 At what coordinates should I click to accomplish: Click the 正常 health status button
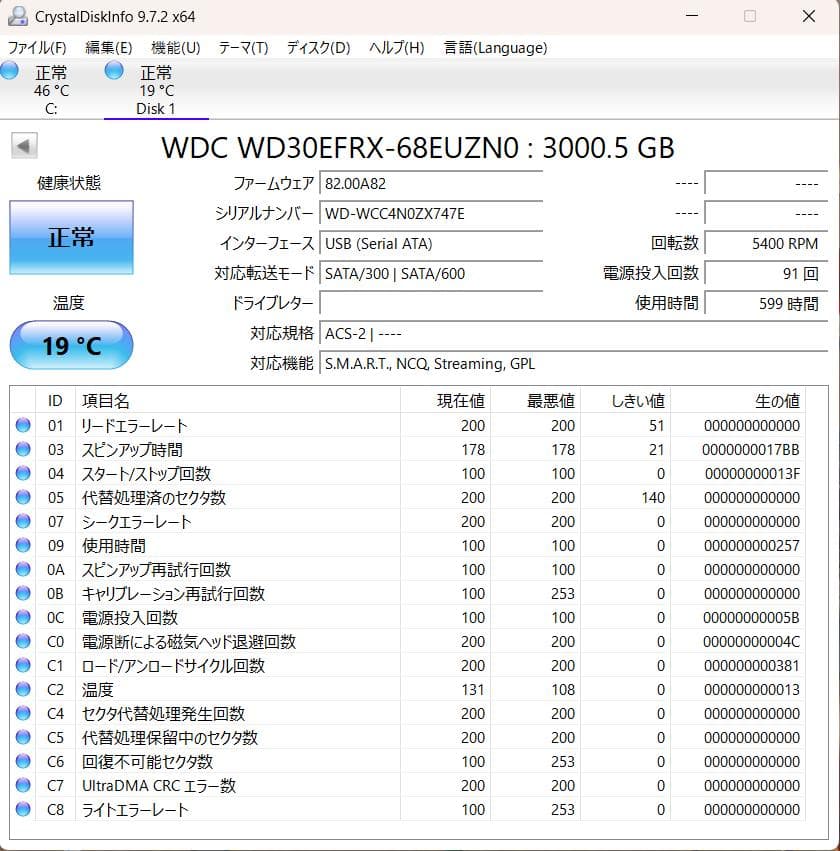click(x=70, y=238)
